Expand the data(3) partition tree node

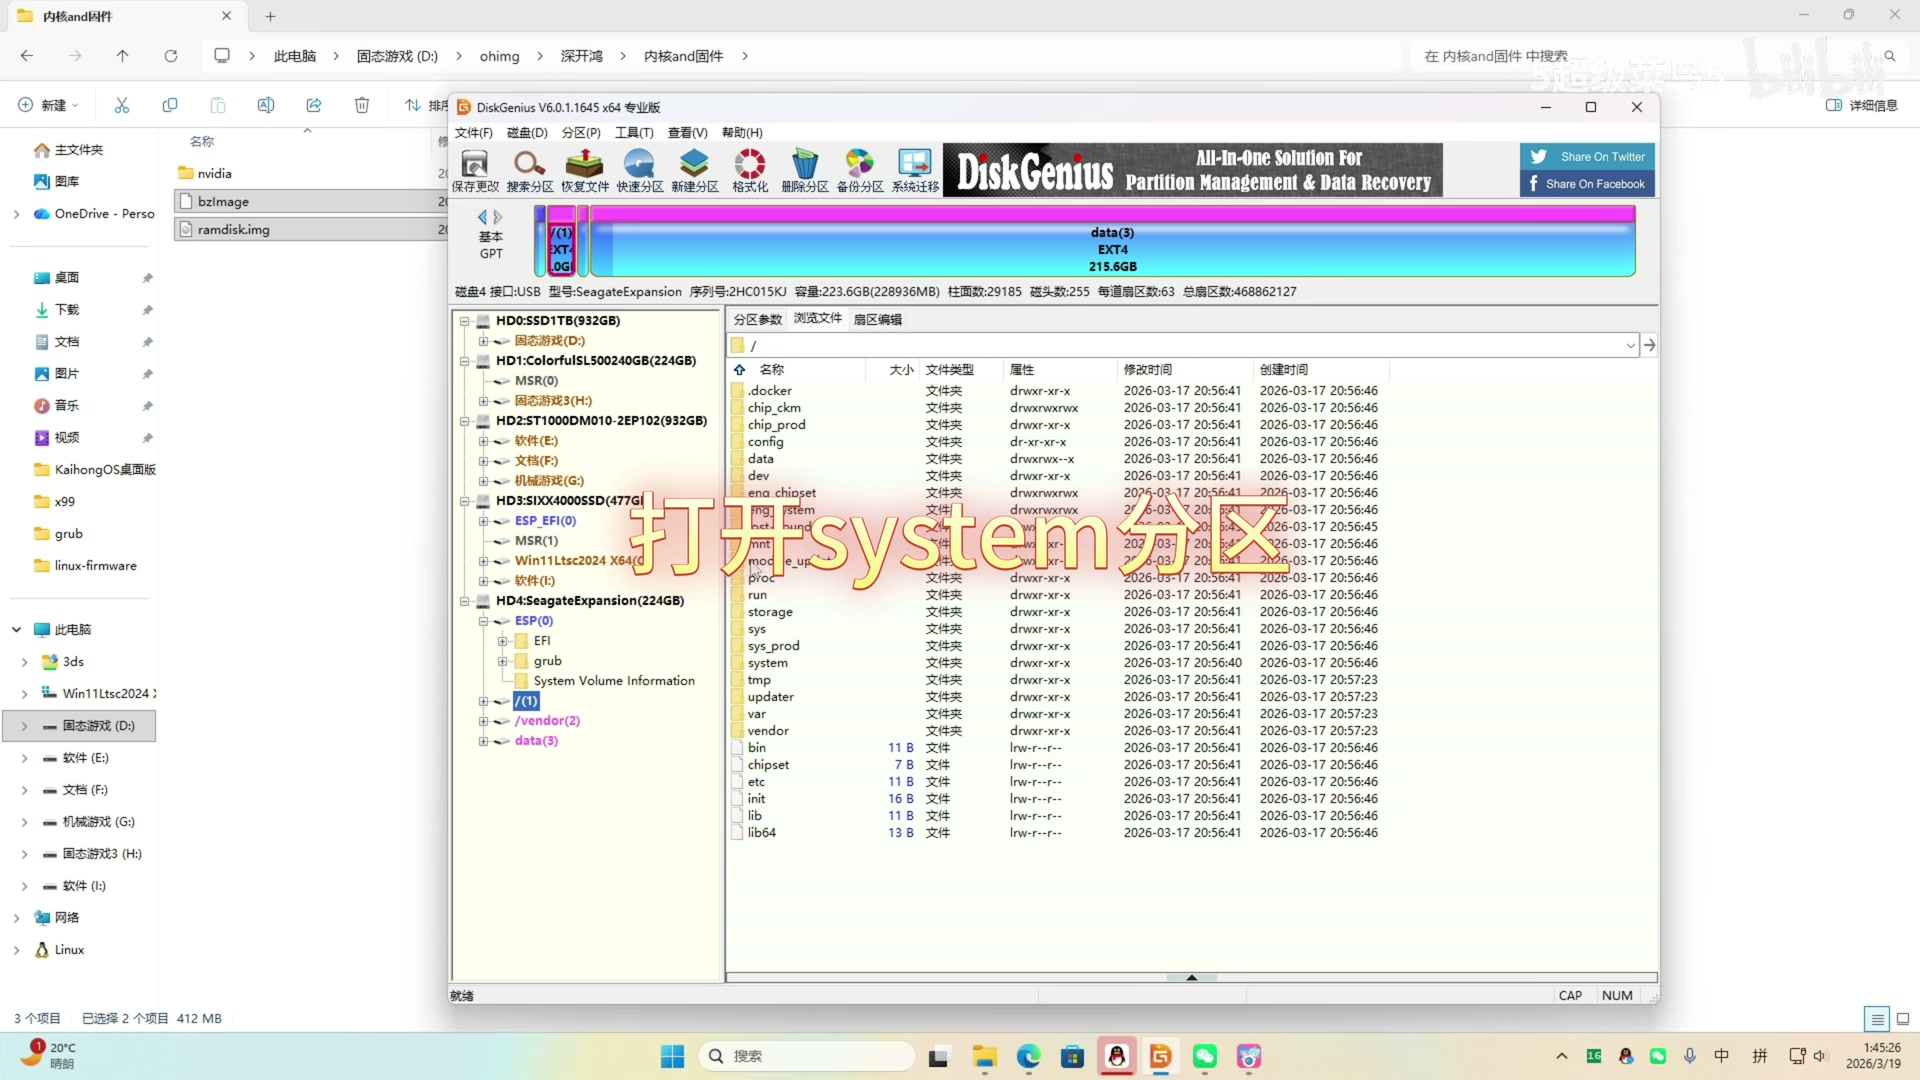coord(483,741)
